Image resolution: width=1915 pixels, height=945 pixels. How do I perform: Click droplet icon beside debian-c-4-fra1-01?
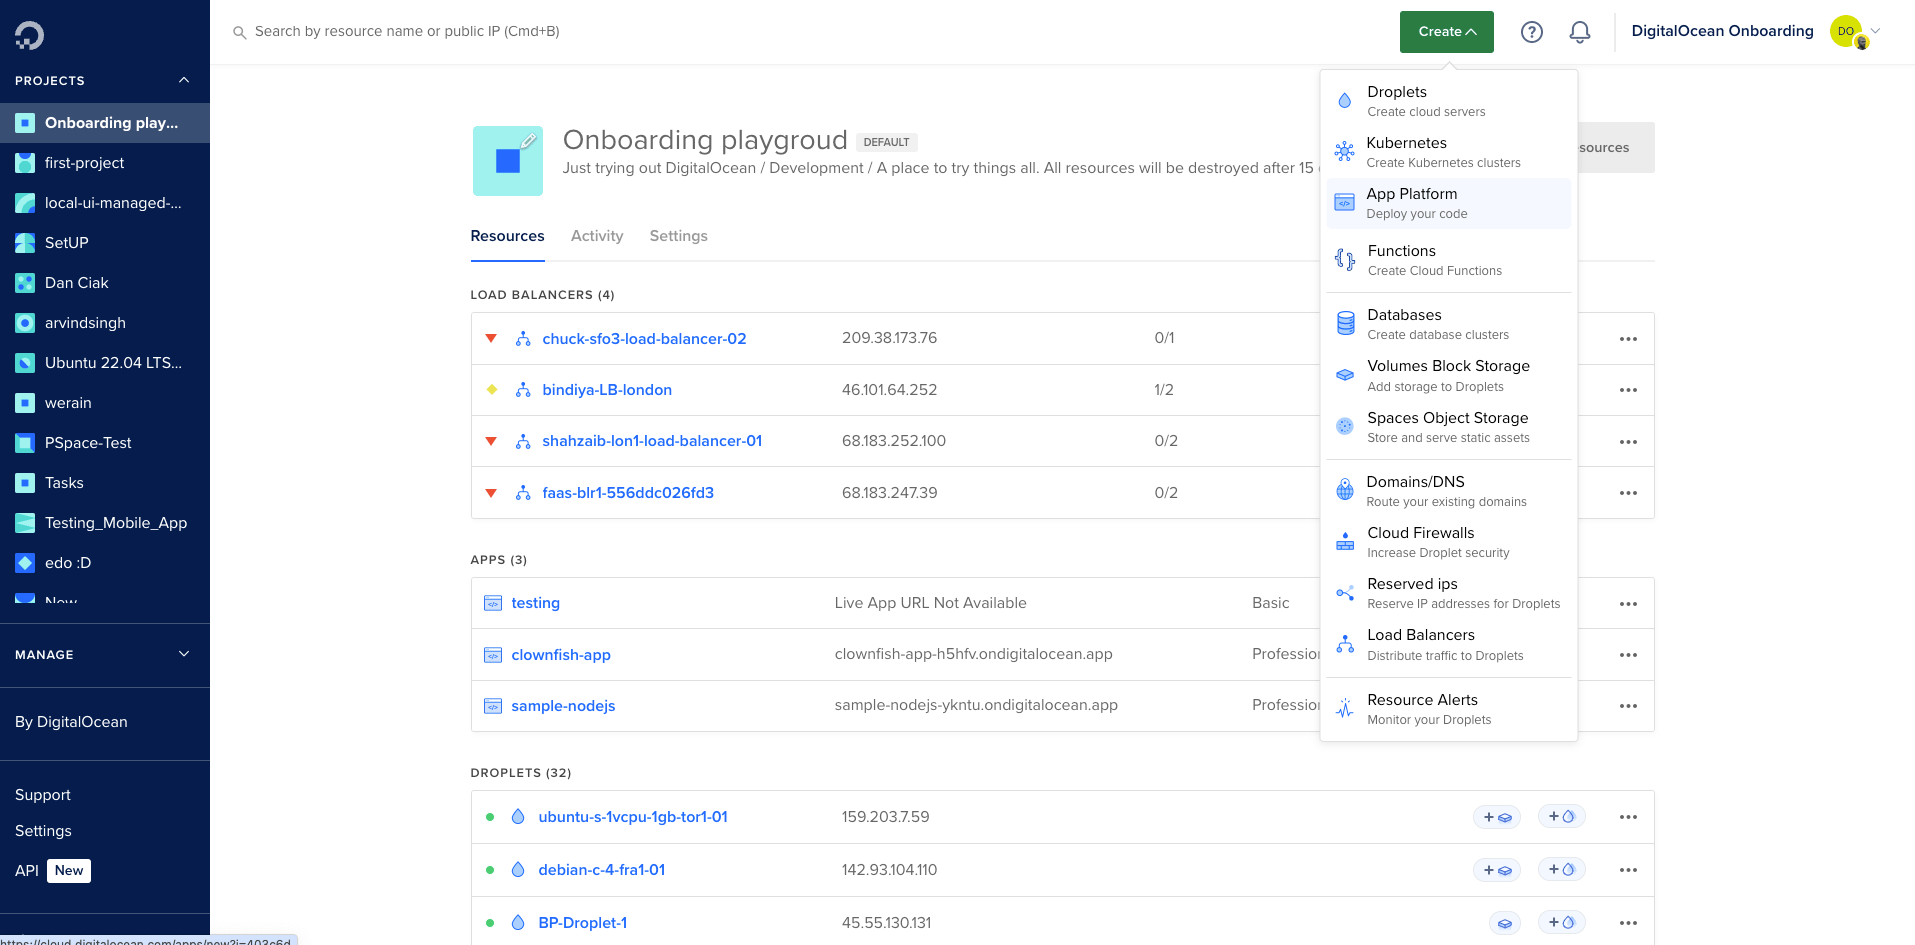518,870
